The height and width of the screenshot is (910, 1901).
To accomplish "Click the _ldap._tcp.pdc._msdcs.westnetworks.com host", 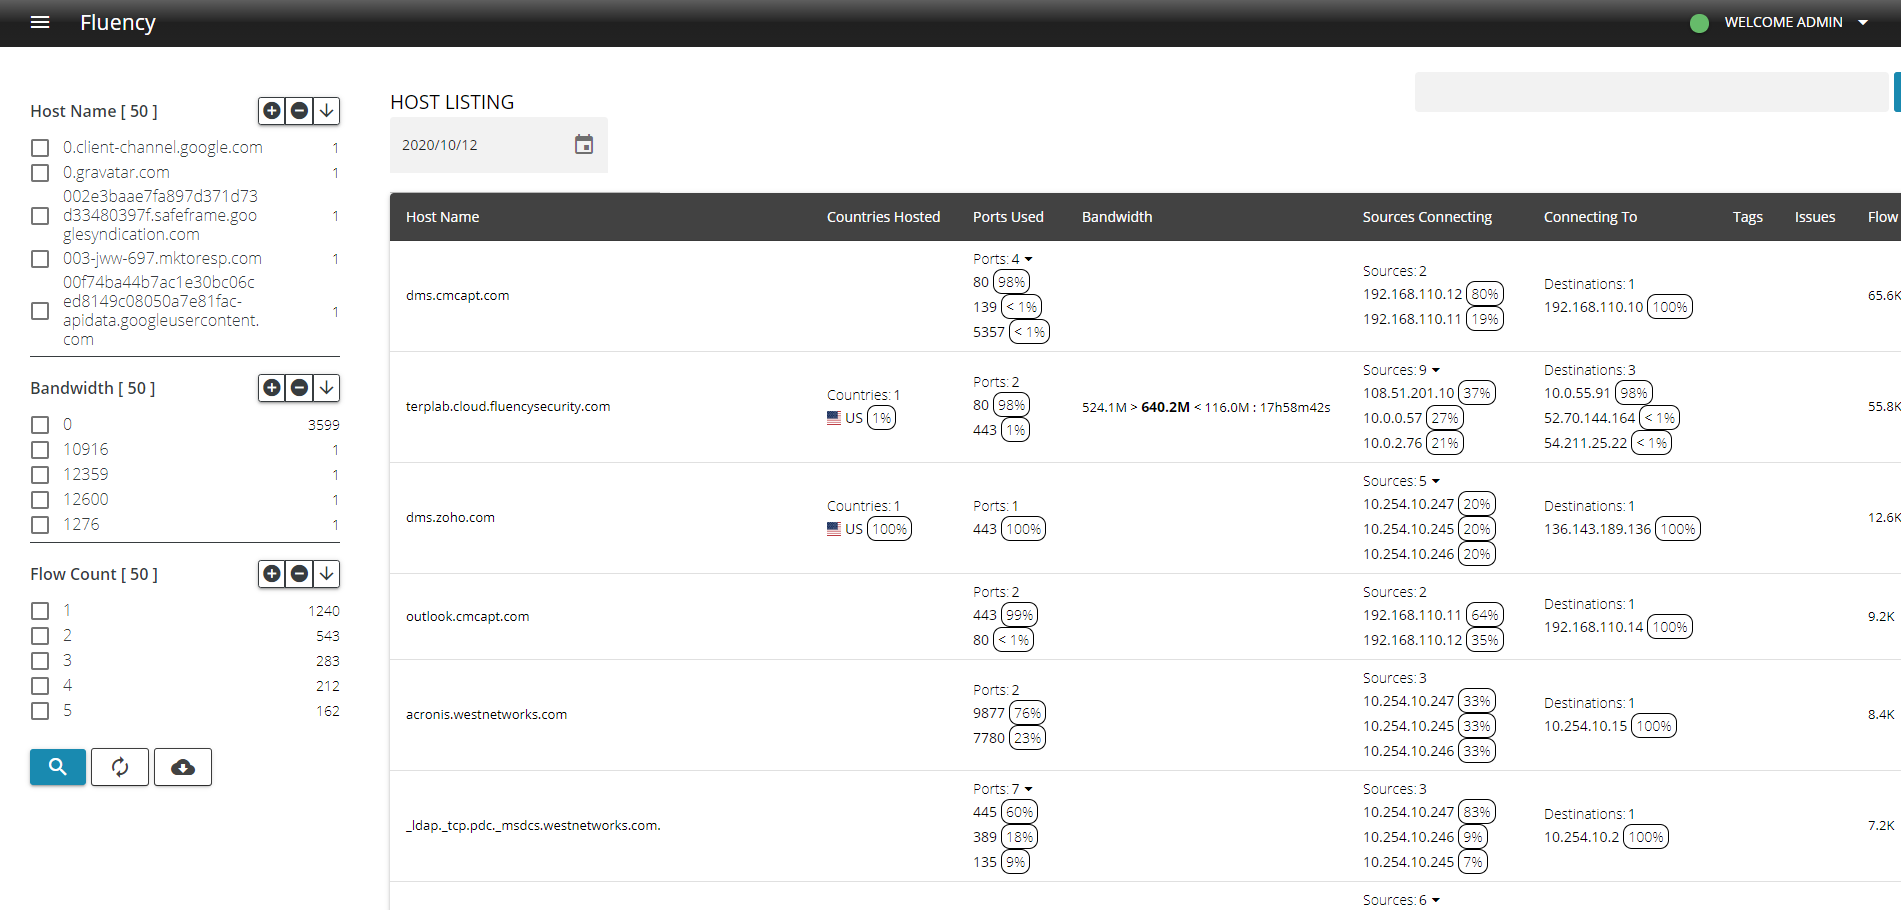I will [x=533, y=826].
